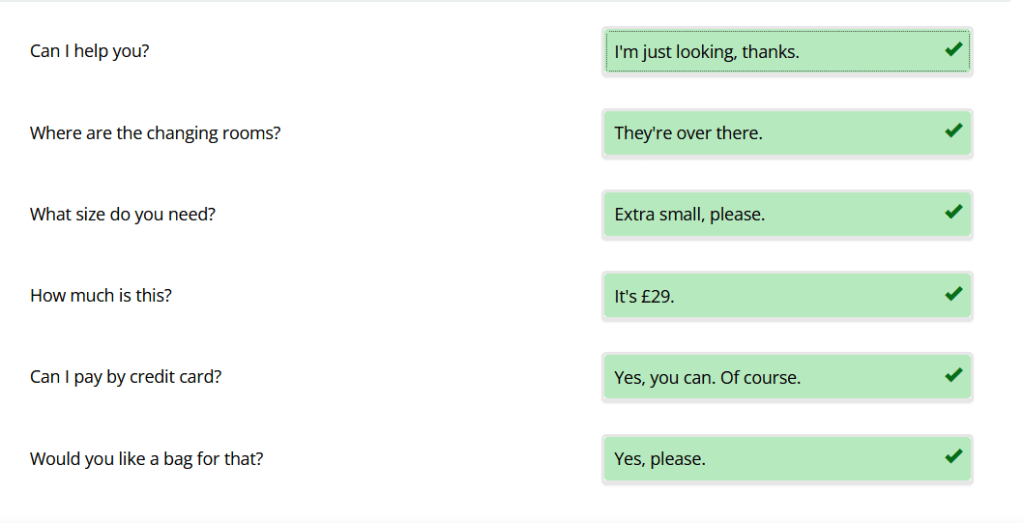The height and width of the screenshot is (523, 1023).
Task: Click the green checkmark beside "I'm just looking, thanks."
Action: 953,49
